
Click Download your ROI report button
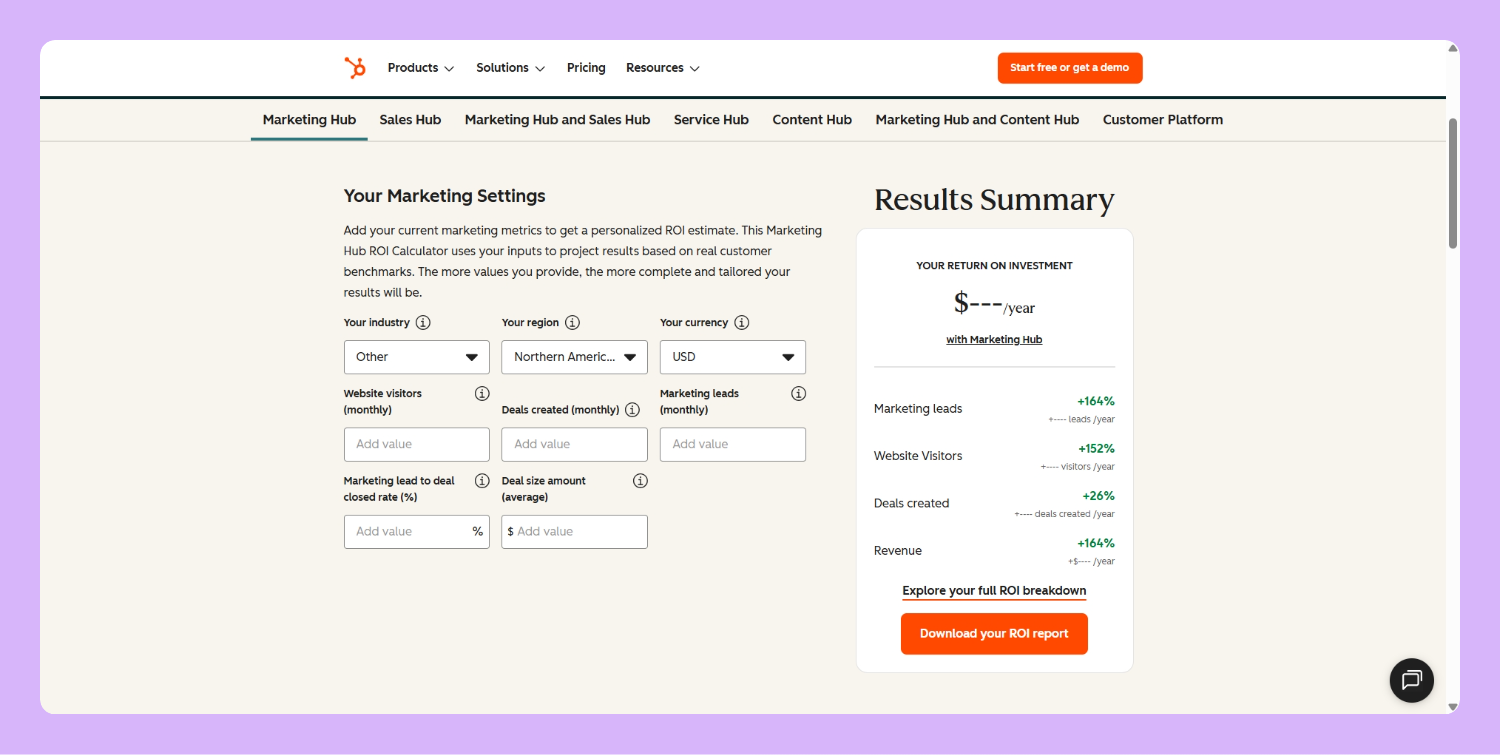994,634
